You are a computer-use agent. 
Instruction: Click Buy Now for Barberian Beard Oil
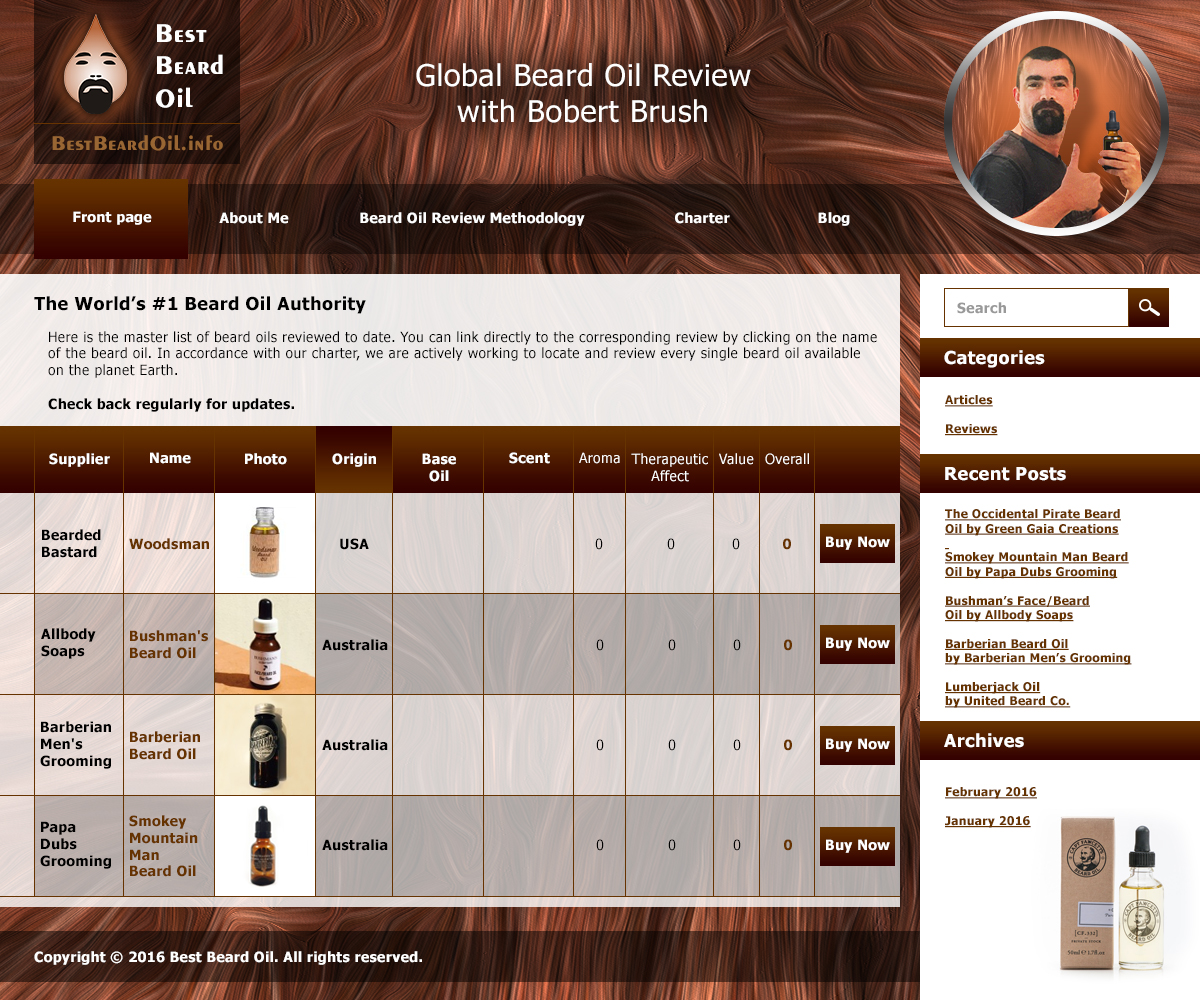(x=856, y=744)
